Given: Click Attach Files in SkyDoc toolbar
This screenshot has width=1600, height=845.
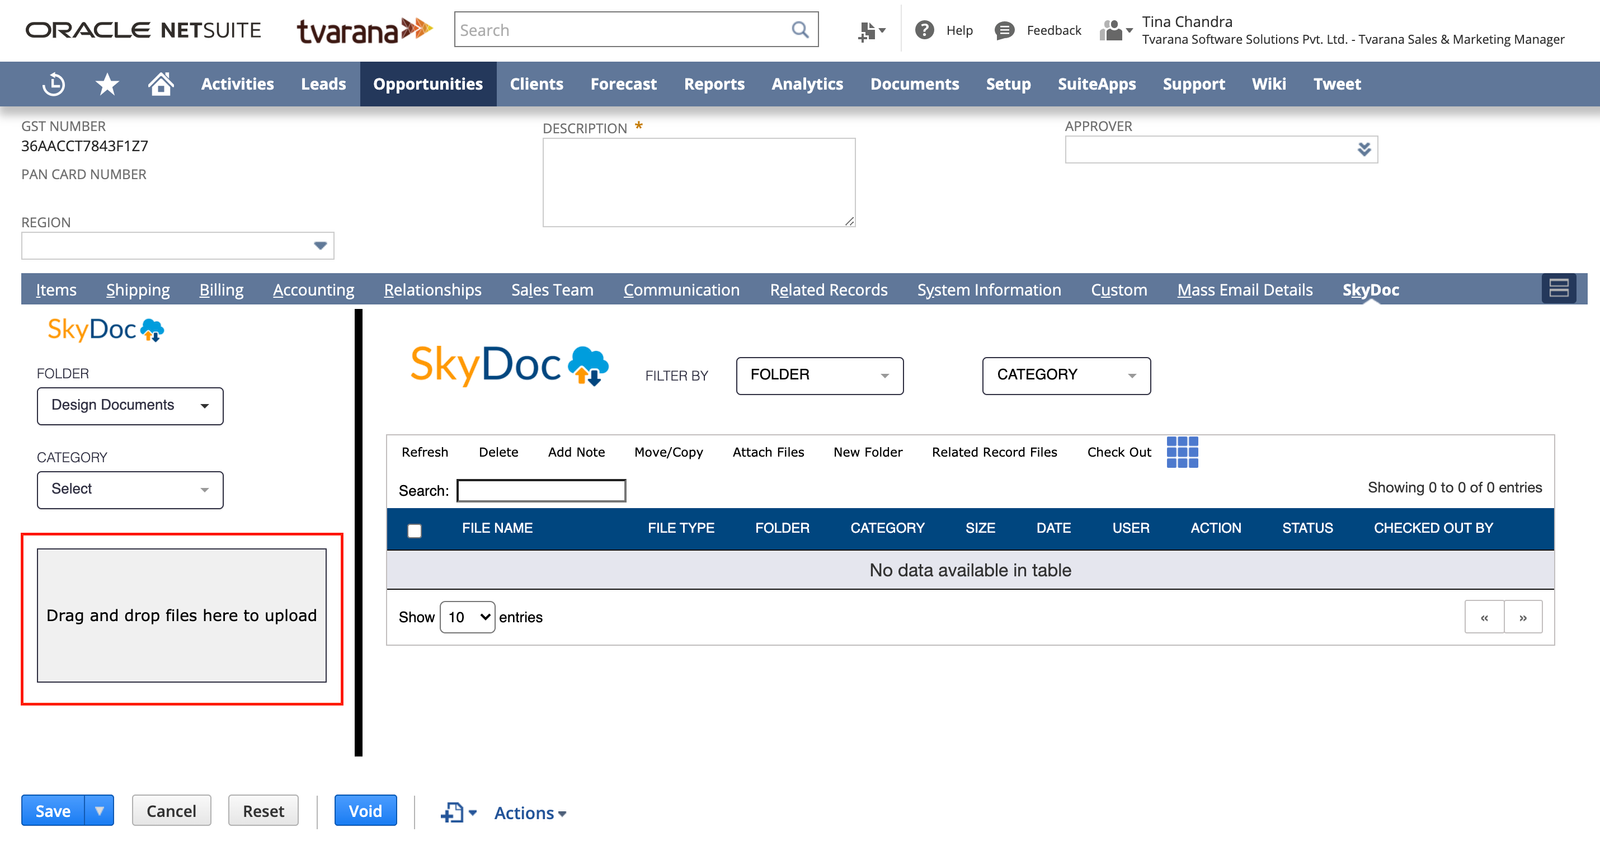Looking at the screenshot, I should (768, 452).
